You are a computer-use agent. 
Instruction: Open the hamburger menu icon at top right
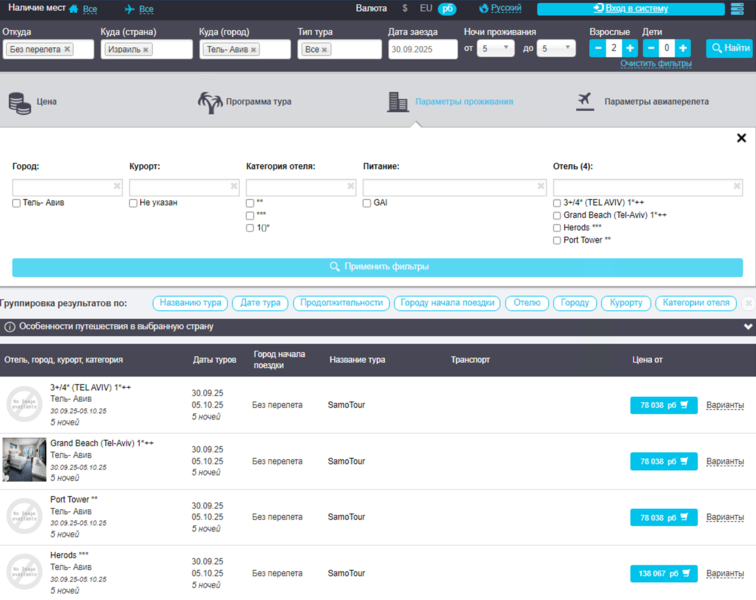(x=738, y=9)
